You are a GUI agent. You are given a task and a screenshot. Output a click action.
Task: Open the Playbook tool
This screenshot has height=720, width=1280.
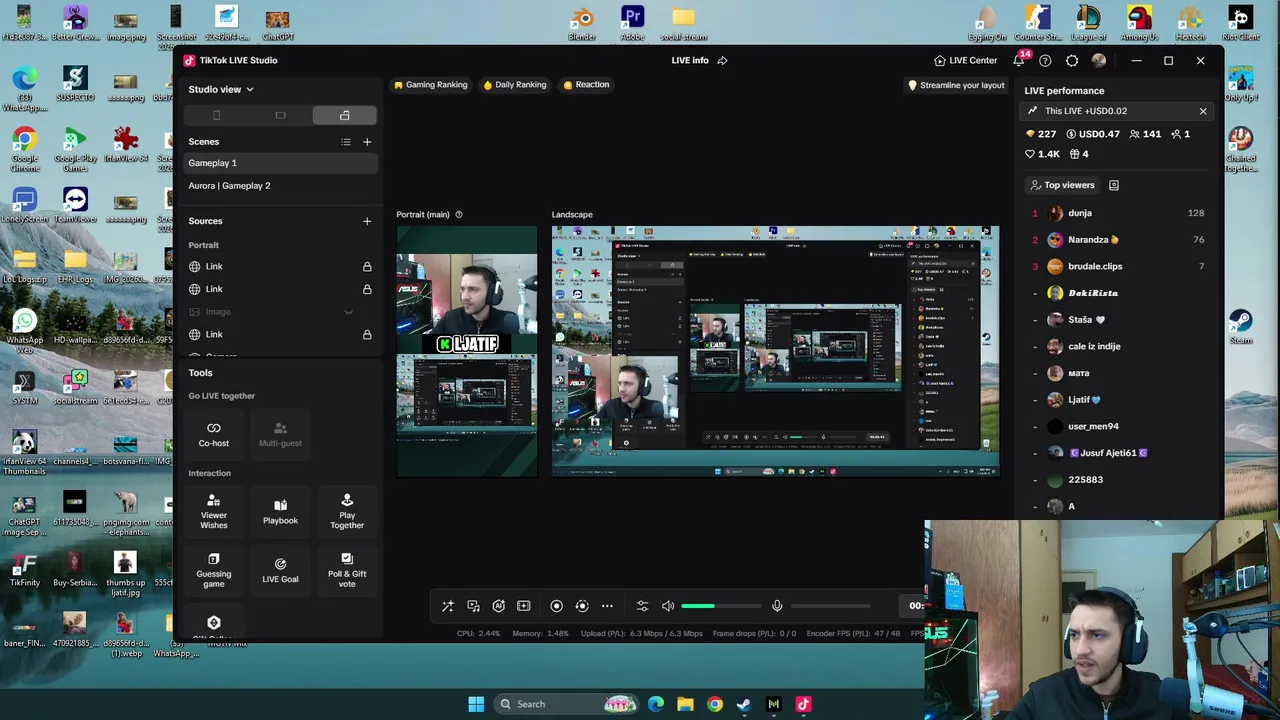pos(280,512)
